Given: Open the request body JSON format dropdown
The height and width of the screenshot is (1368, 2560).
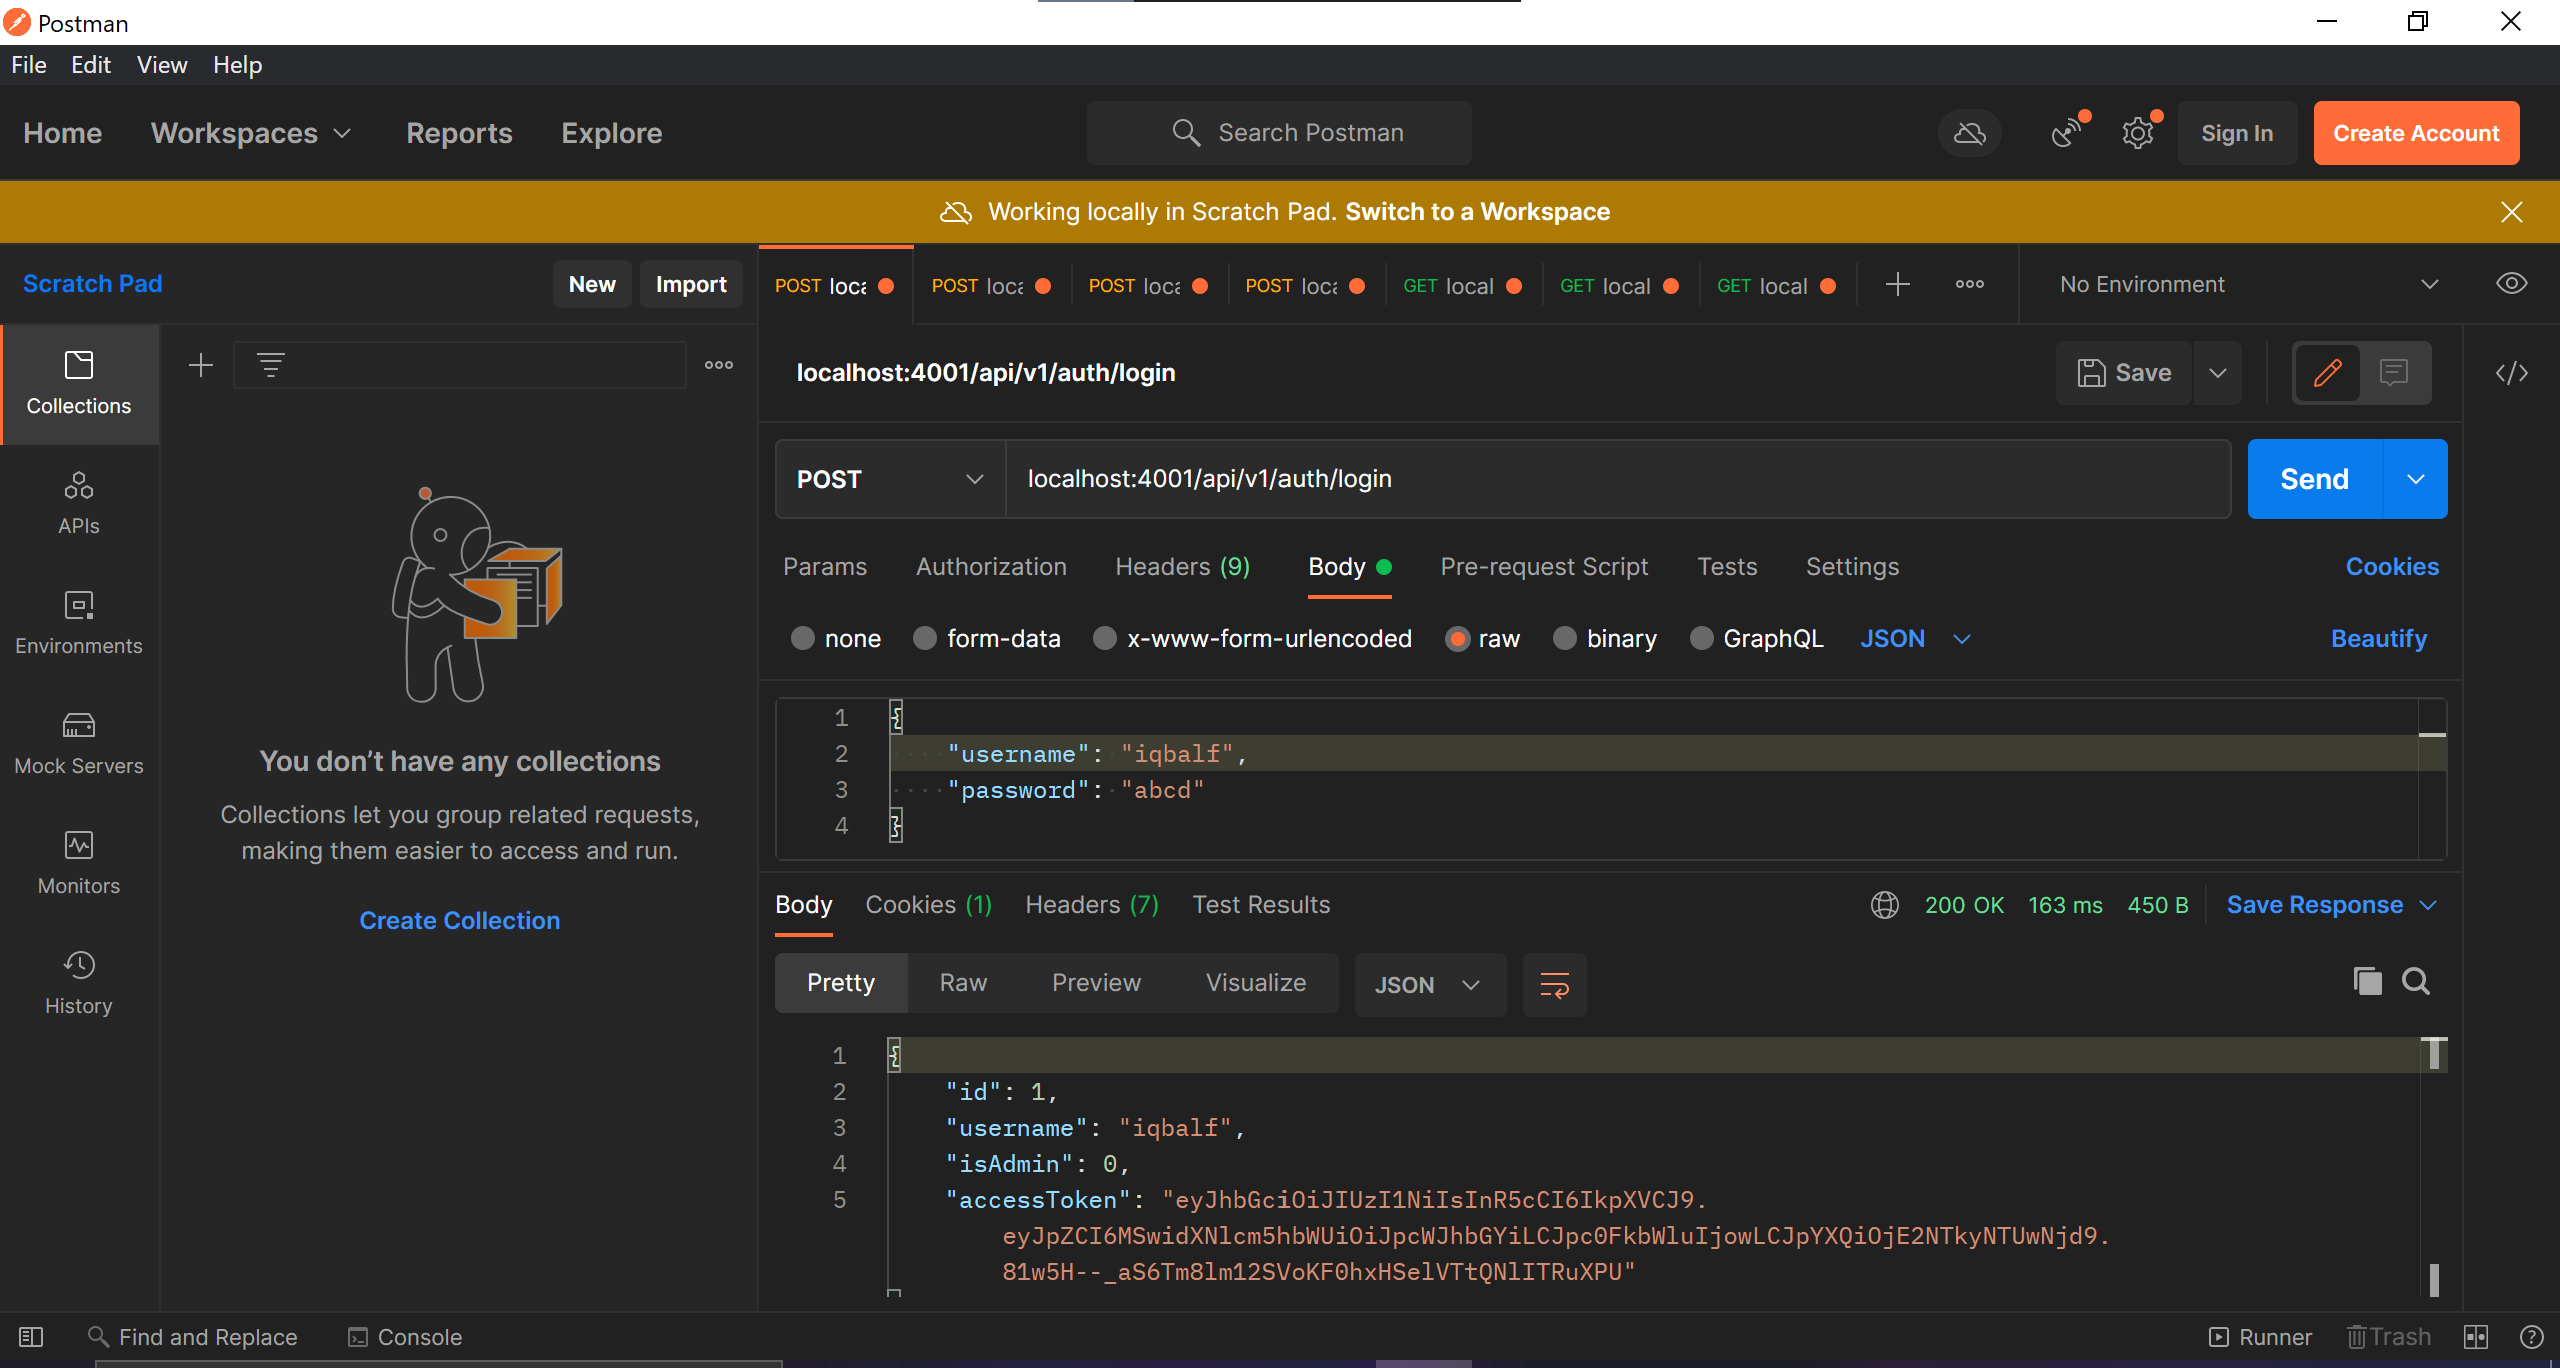Looking at the screenshot, I should (1915, 638).
